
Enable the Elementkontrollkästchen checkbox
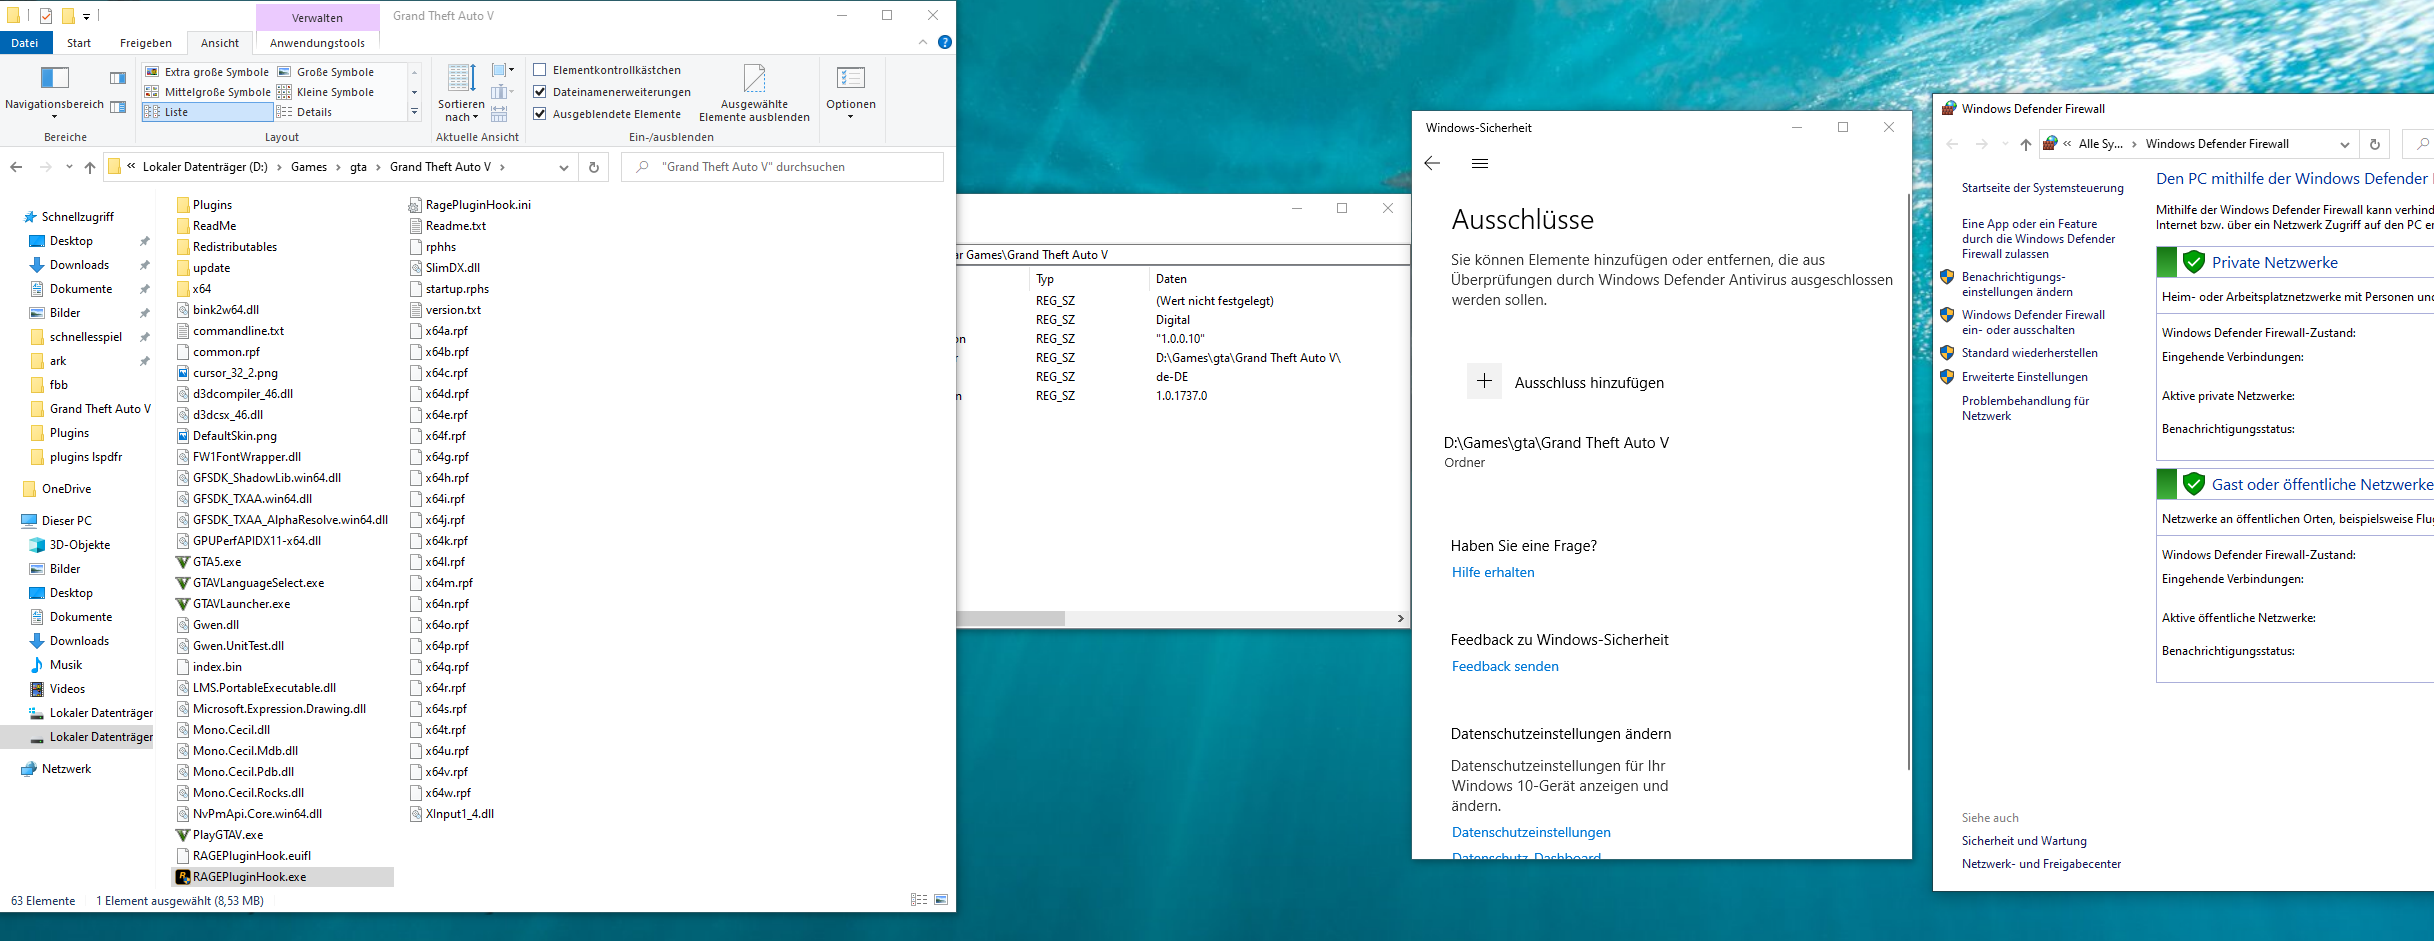coord(540,69)
